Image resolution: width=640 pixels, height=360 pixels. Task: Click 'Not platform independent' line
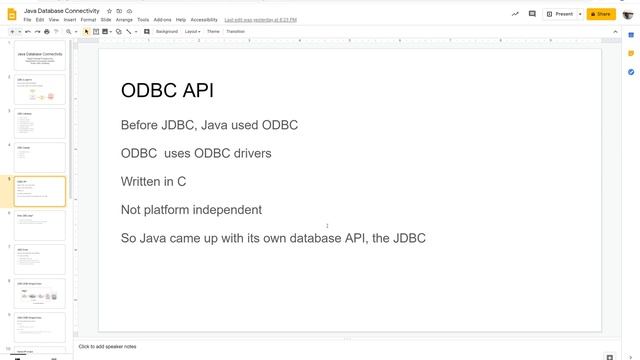click(x=191, y=210)
